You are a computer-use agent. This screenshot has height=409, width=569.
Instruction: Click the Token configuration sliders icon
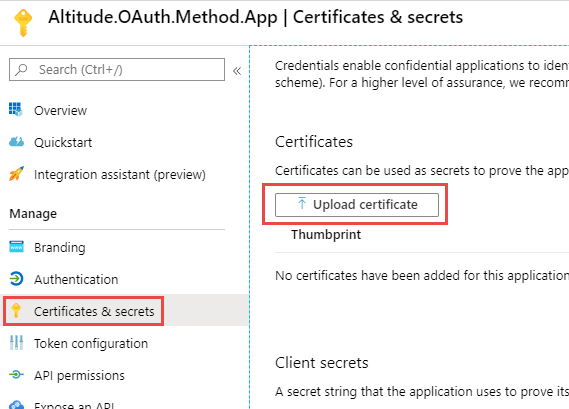point(16,343)
